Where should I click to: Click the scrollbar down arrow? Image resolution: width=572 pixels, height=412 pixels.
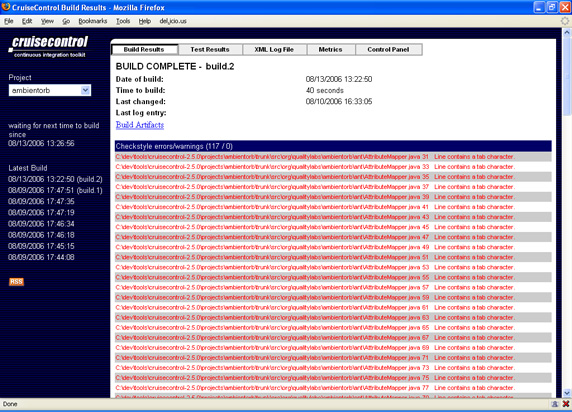567,393
